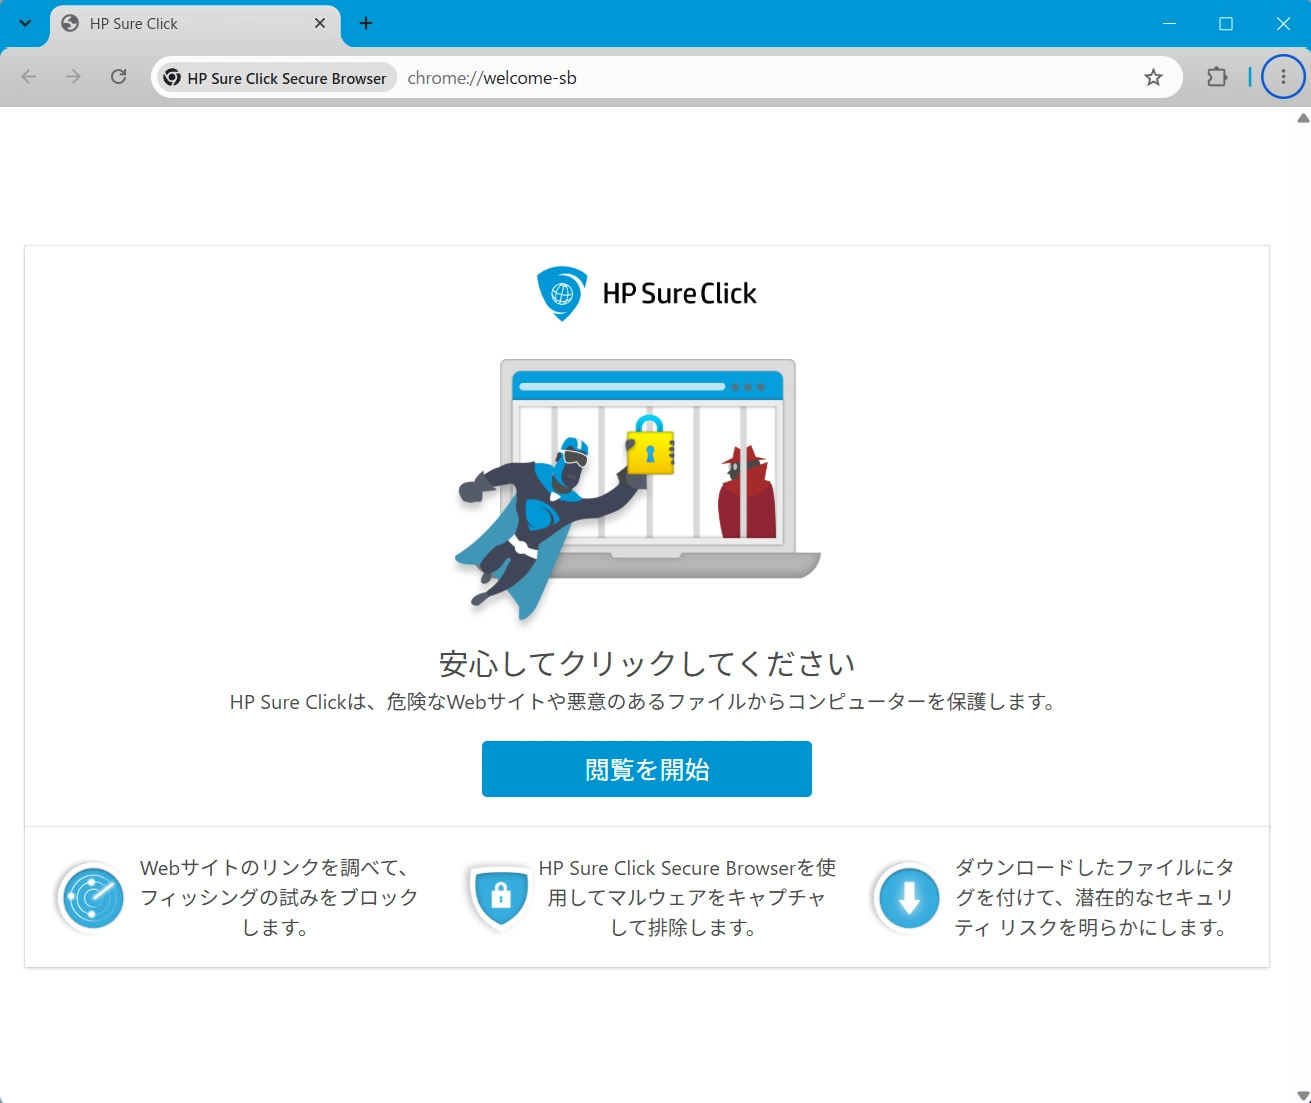Click the HP Sure Click shield logo
This screenshot has height=1103, width=1311.
[562, 293]
